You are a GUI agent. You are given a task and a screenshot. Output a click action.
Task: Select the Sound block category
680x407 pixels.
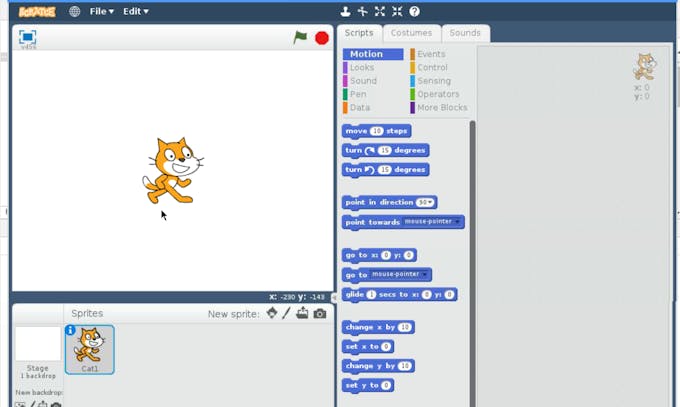coord(363,81)
